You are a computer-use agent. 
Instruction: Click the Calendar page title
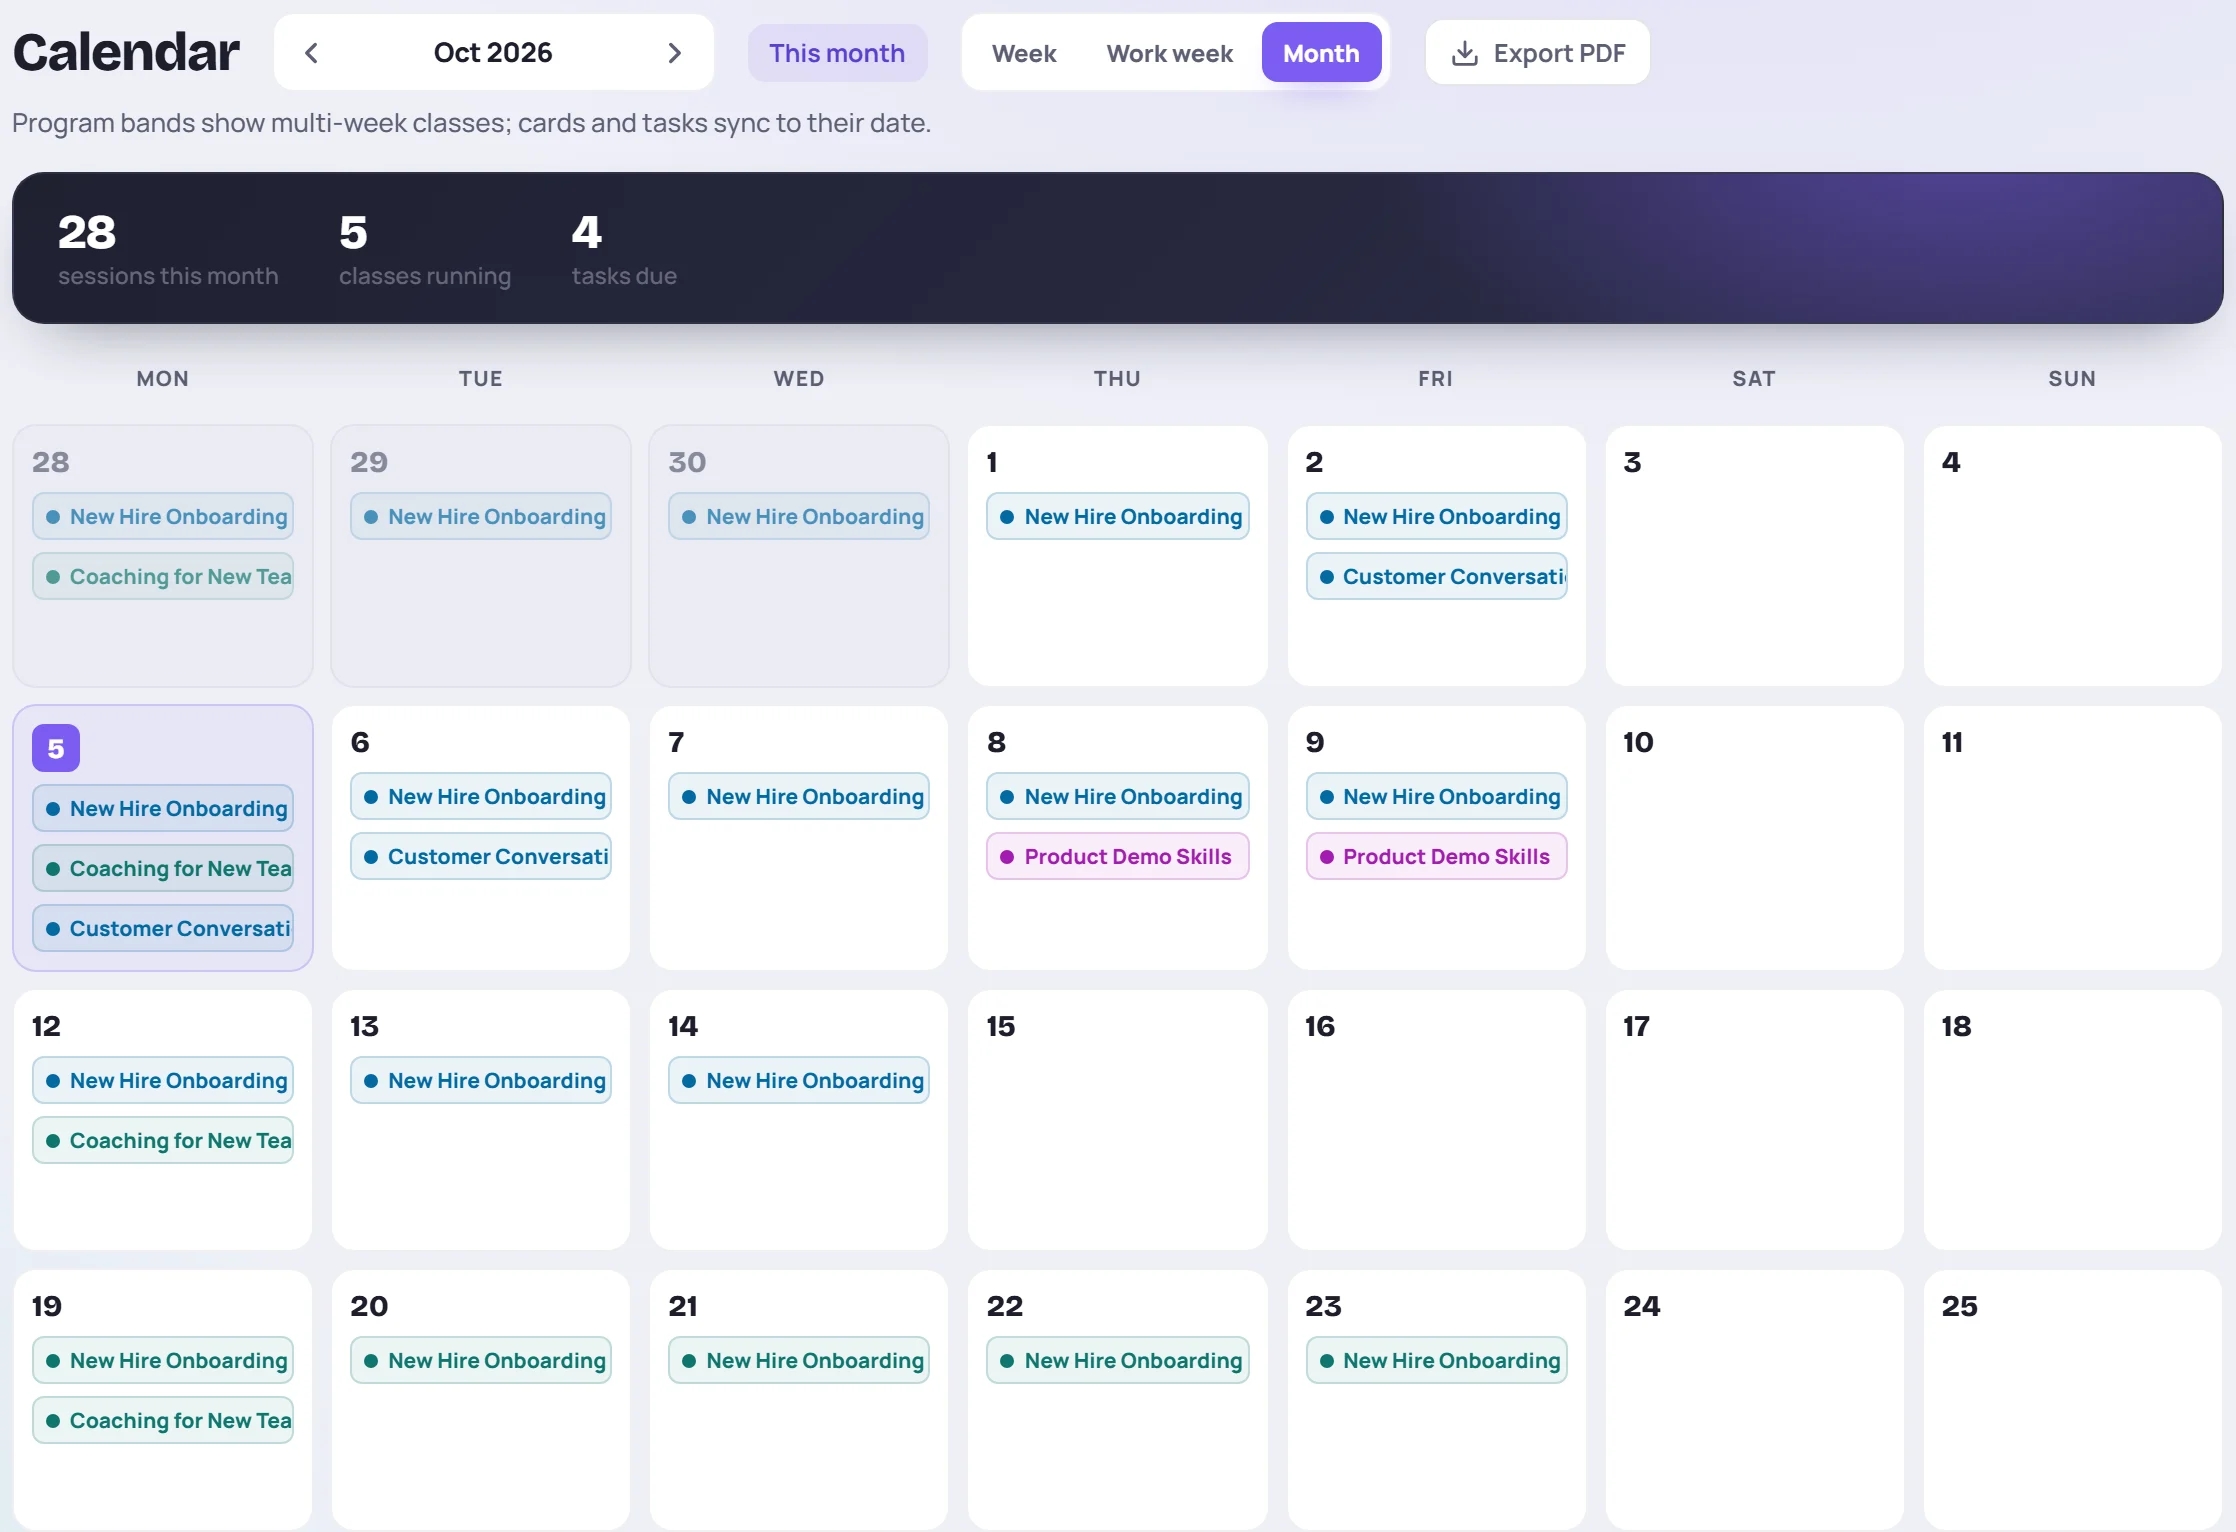(x=126, y=52)
